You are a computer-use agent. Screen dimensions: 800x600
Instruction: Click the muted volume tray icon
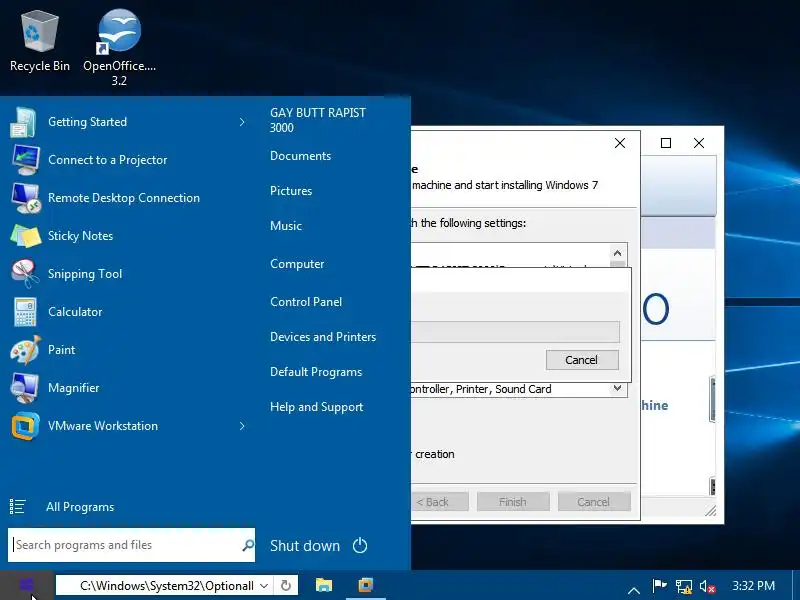(707, 586)
